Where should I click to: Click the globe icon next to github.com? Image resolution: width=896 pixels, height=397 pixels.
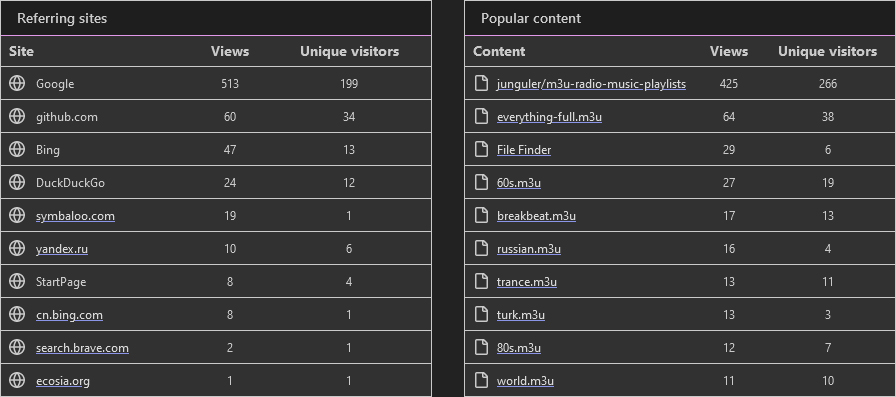[x=17, y=117]
